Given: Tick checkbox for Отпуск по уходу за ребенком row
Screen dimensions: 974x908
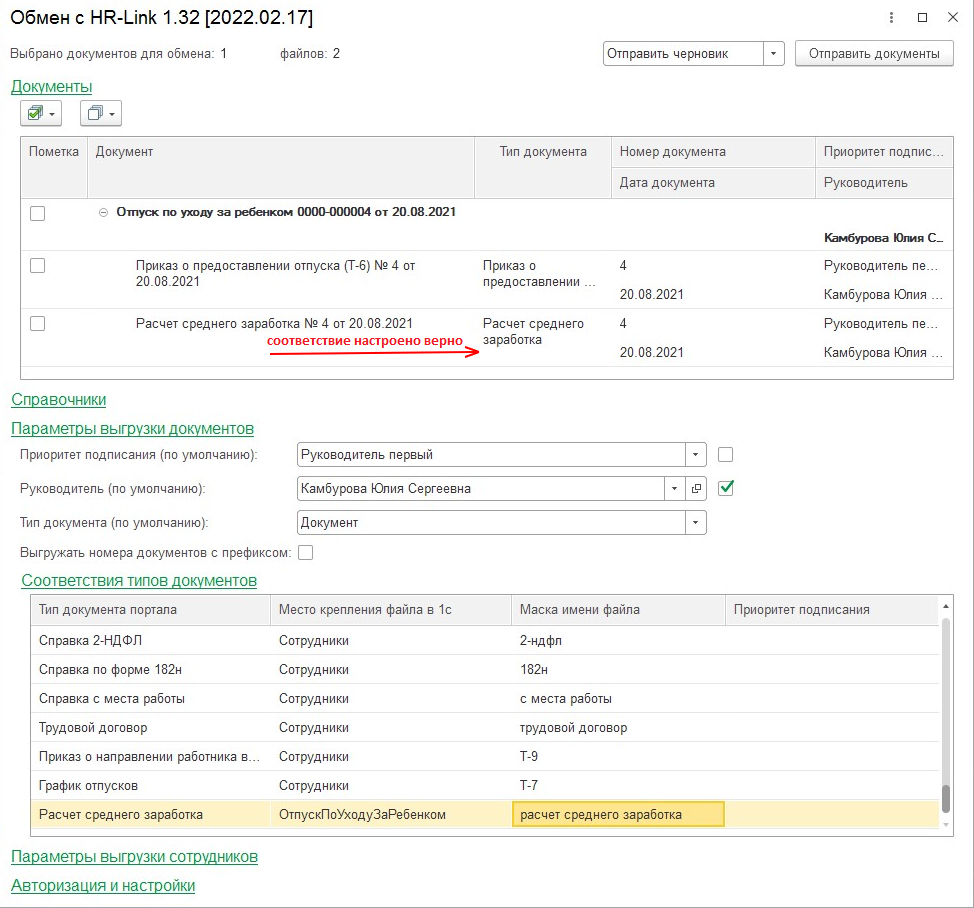Looking at the screenshot, I should pyautogui.click(x=38, y=213).
